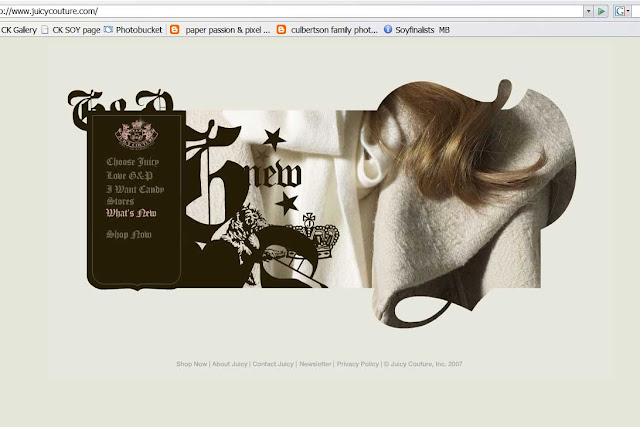Select What's New menu item
The height and width of the screenshot is (427, 640).
[x=131, y=213]
